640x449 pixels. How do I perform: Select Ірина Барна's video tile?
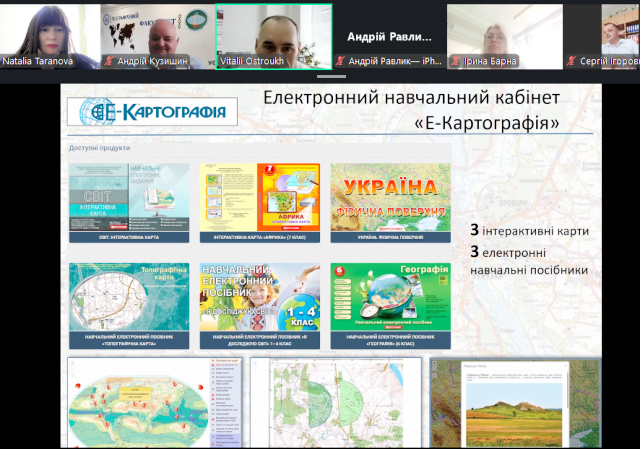pos(505,36)
